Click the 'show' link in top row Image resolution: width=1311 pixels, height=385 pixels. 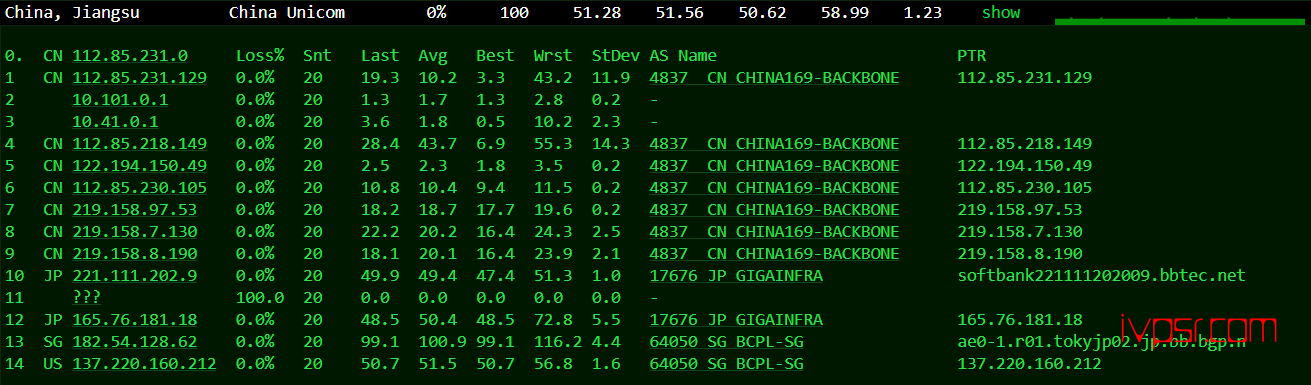pyautogui.click(x=1001, y=13)
